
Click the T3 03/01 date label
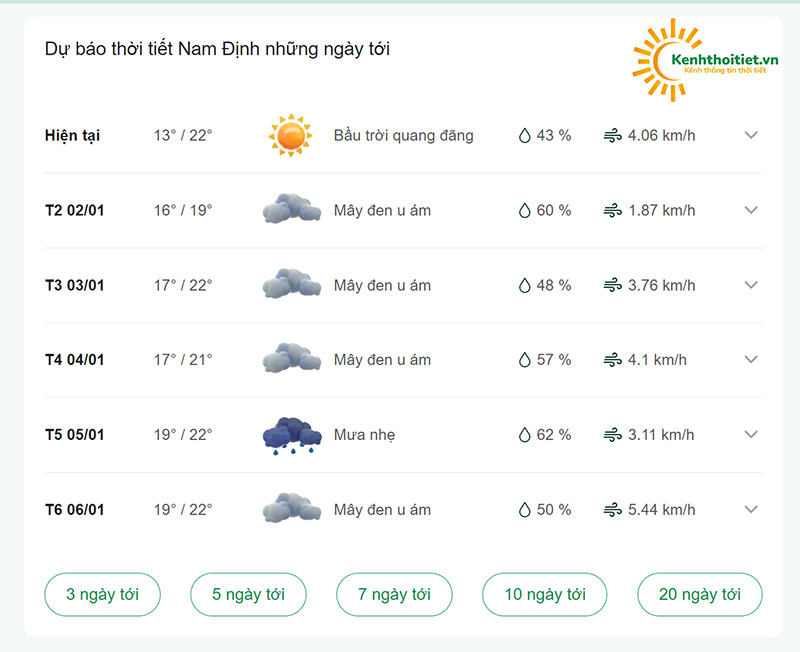coord(74,285)
